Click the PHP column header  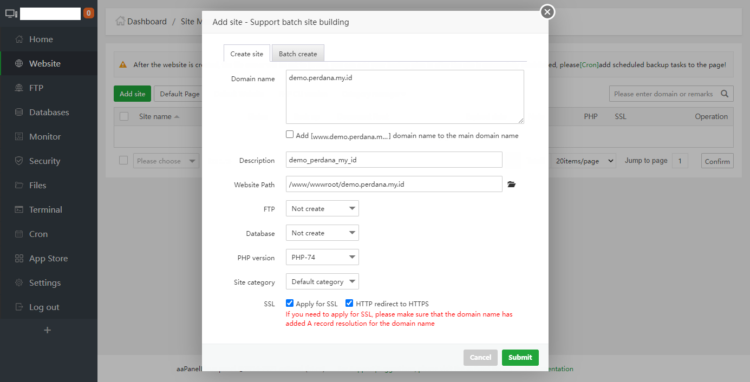click(x=591, y=116)
